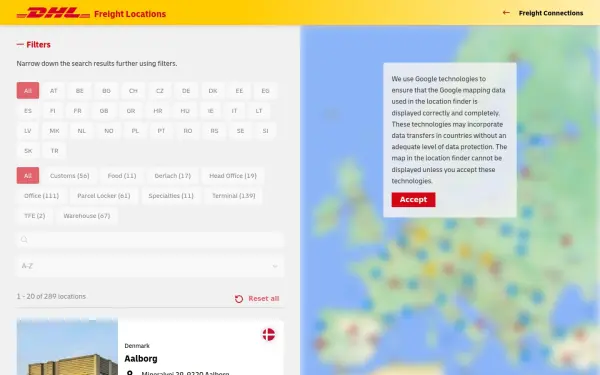Accept Google mapping technologies

click(x=413, y=199)
